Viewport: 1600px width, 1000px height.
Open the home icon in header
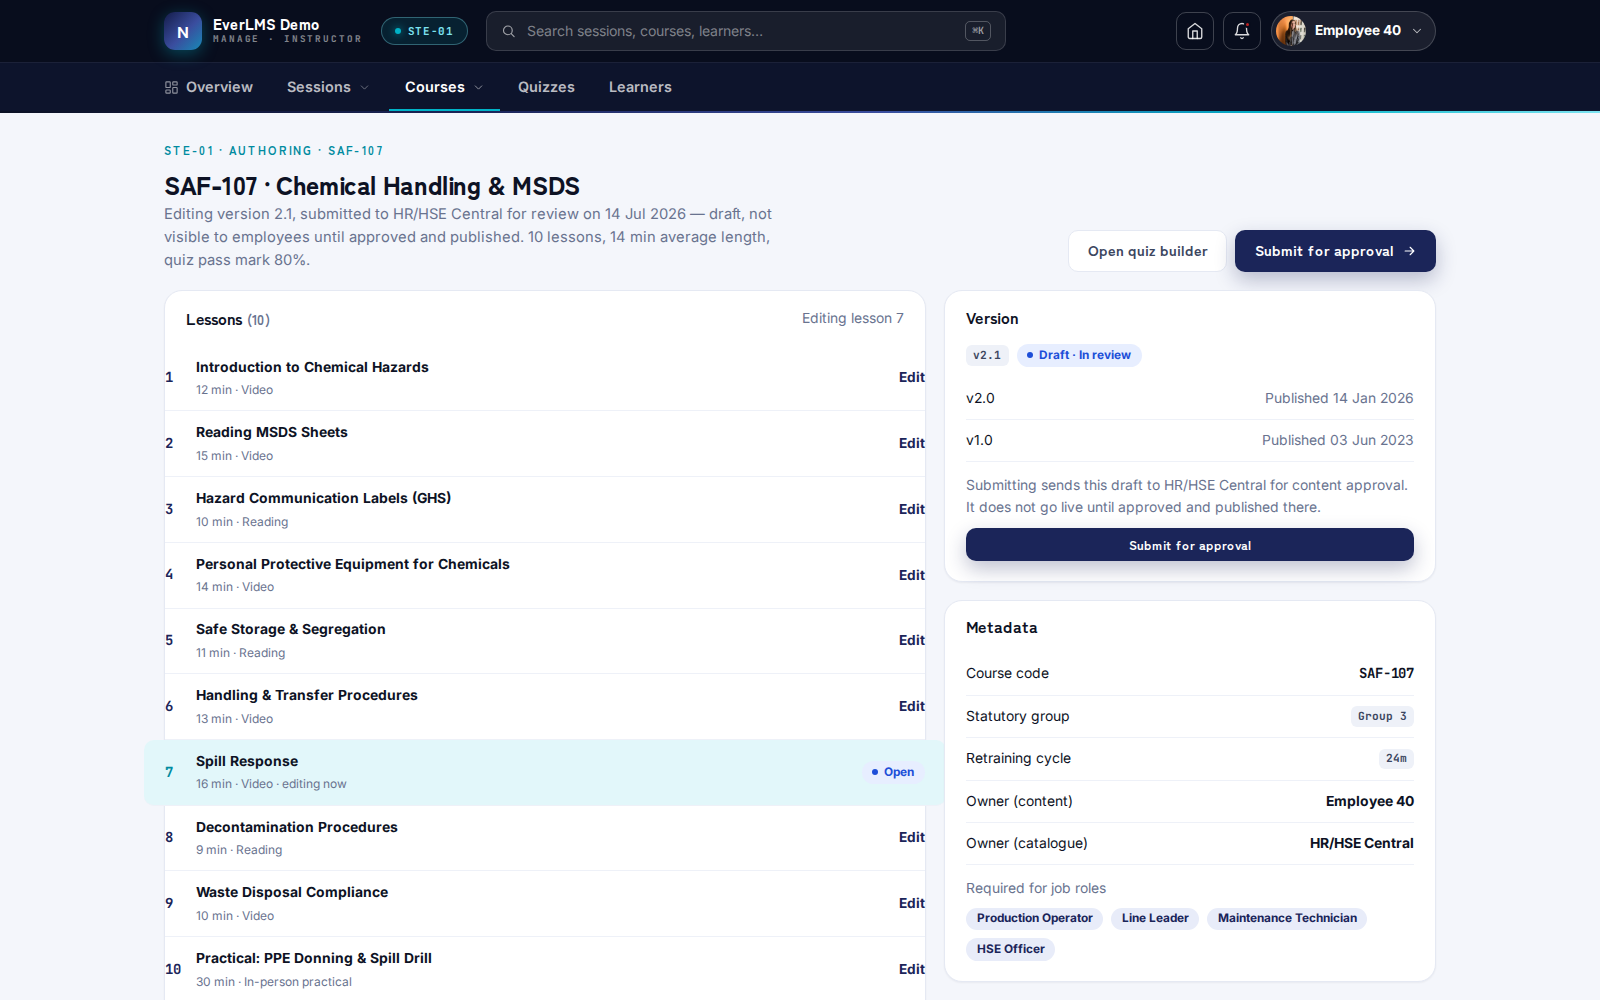click(x=1194, y=31)
